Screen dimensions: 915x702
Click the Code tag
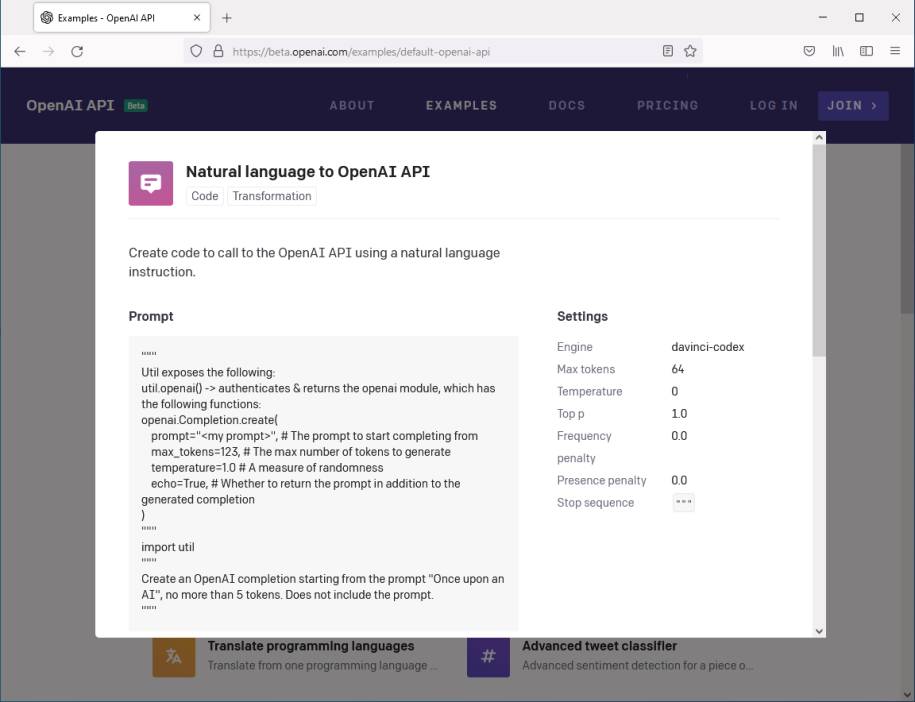[x=205, y=196]
